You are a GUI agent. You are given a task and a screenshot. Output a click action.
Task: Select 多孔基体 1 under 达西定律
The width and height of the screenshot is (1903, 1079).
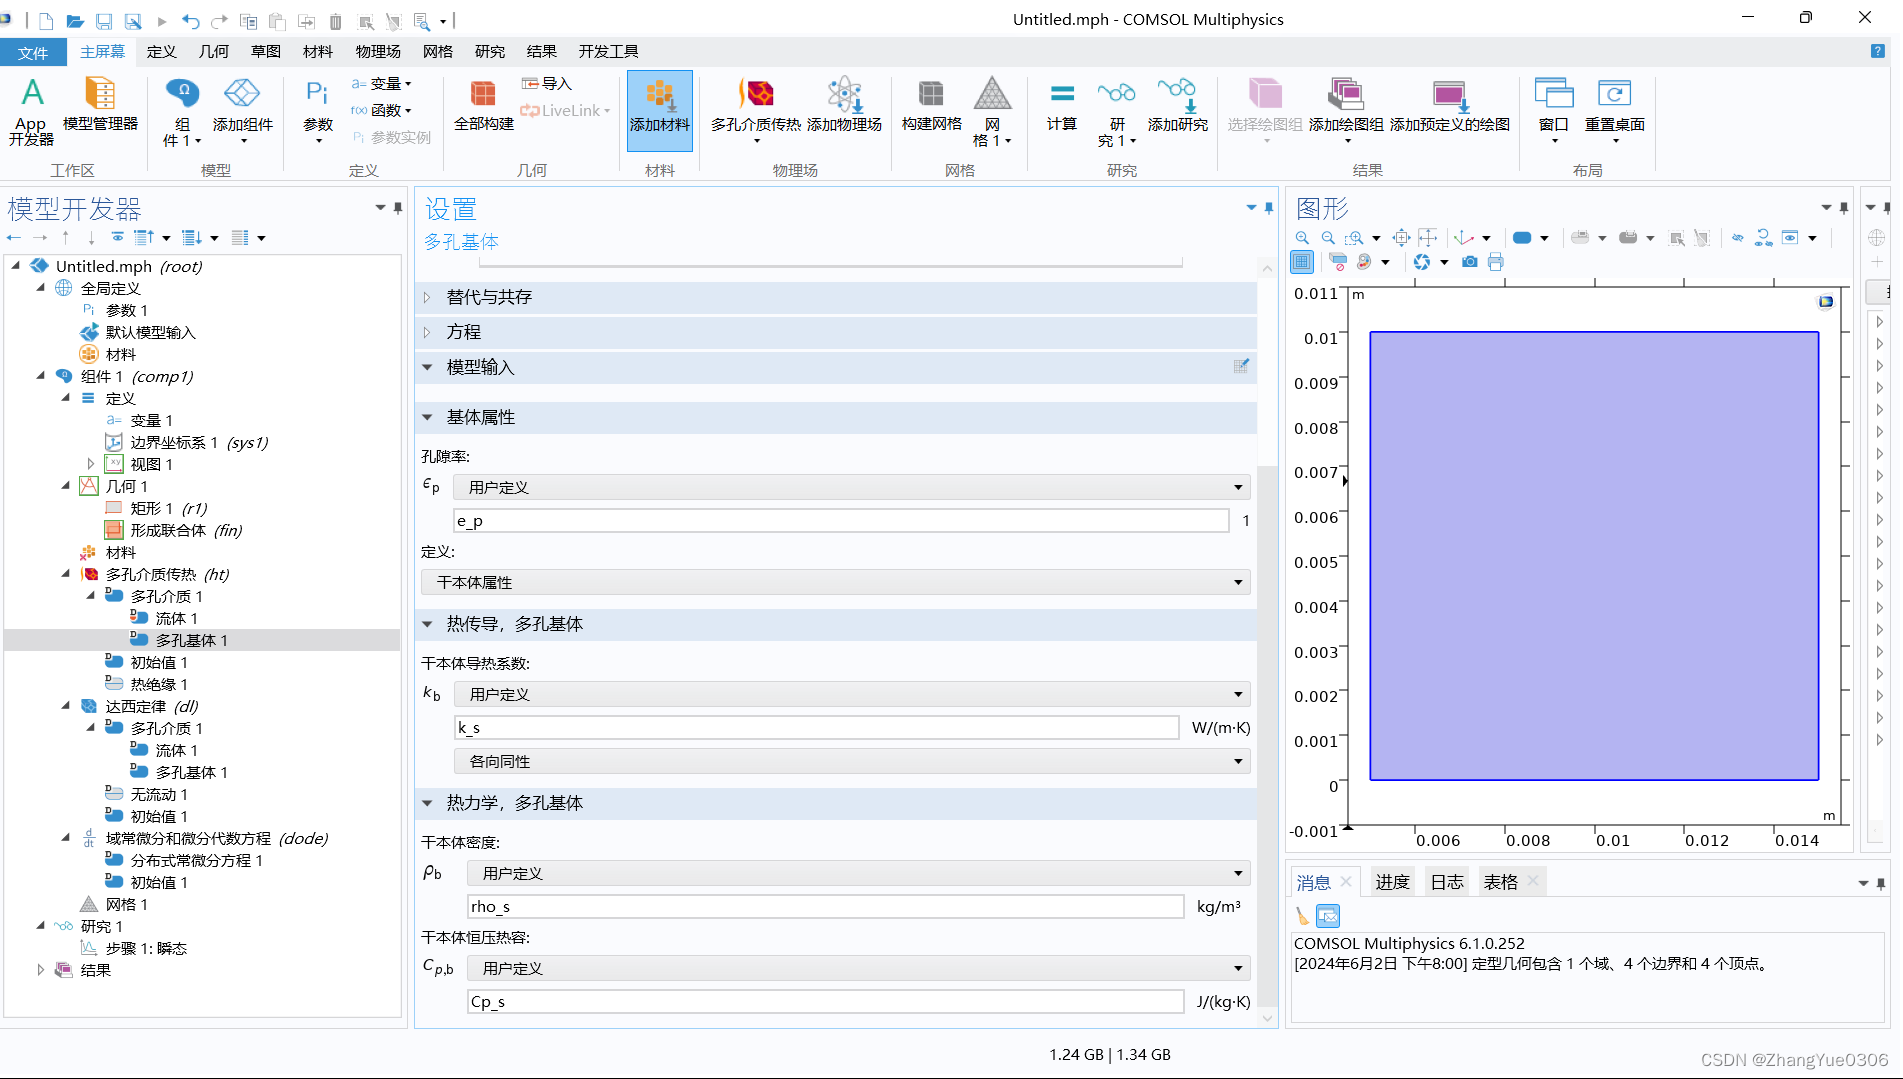(191, 772)
